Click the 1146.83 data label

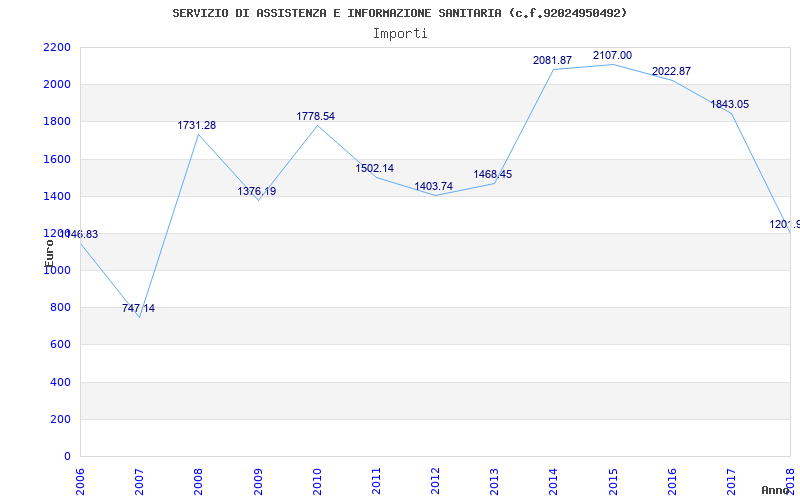(79, 234)
